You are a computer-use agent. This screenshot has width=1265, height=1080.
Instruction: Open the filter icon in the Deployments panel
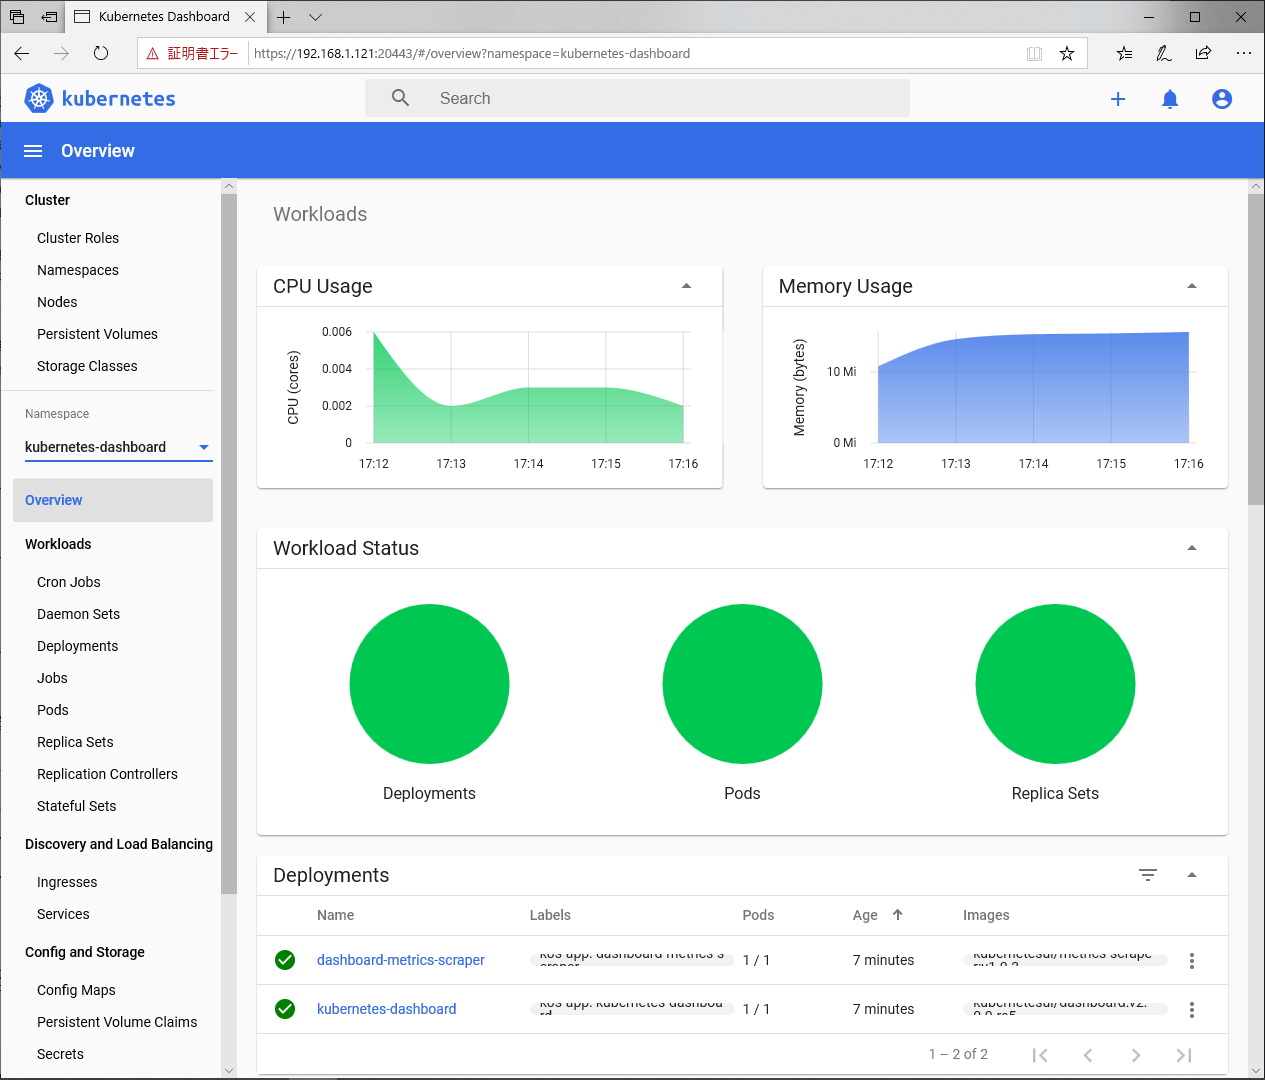[1148, 875]
